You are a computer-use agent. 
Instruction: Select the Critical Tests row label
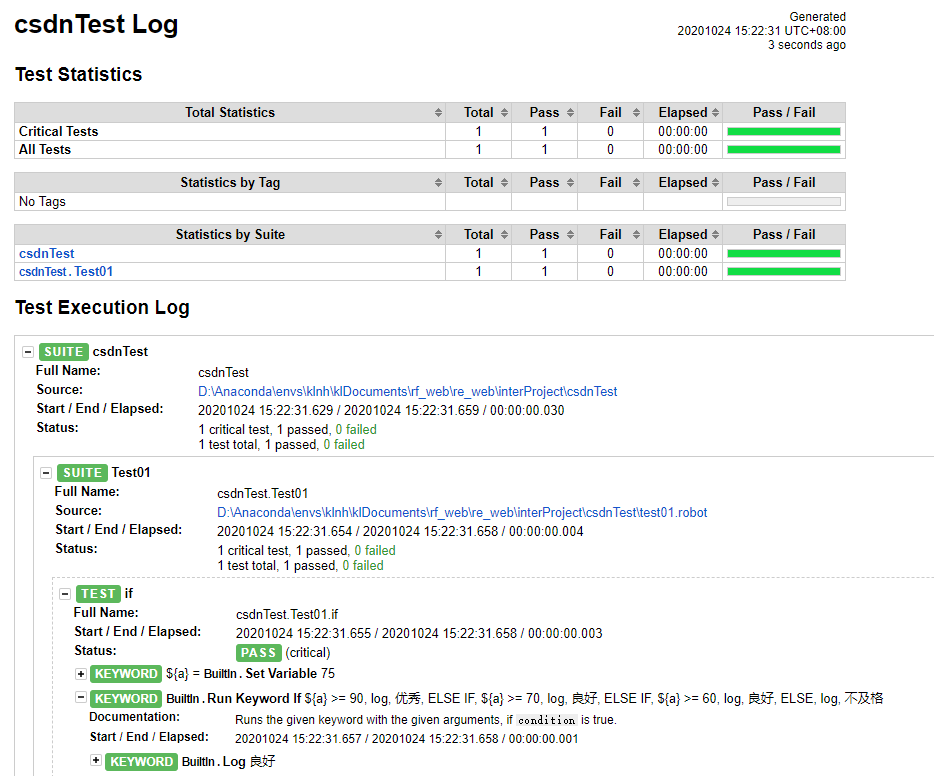(58, 132)
